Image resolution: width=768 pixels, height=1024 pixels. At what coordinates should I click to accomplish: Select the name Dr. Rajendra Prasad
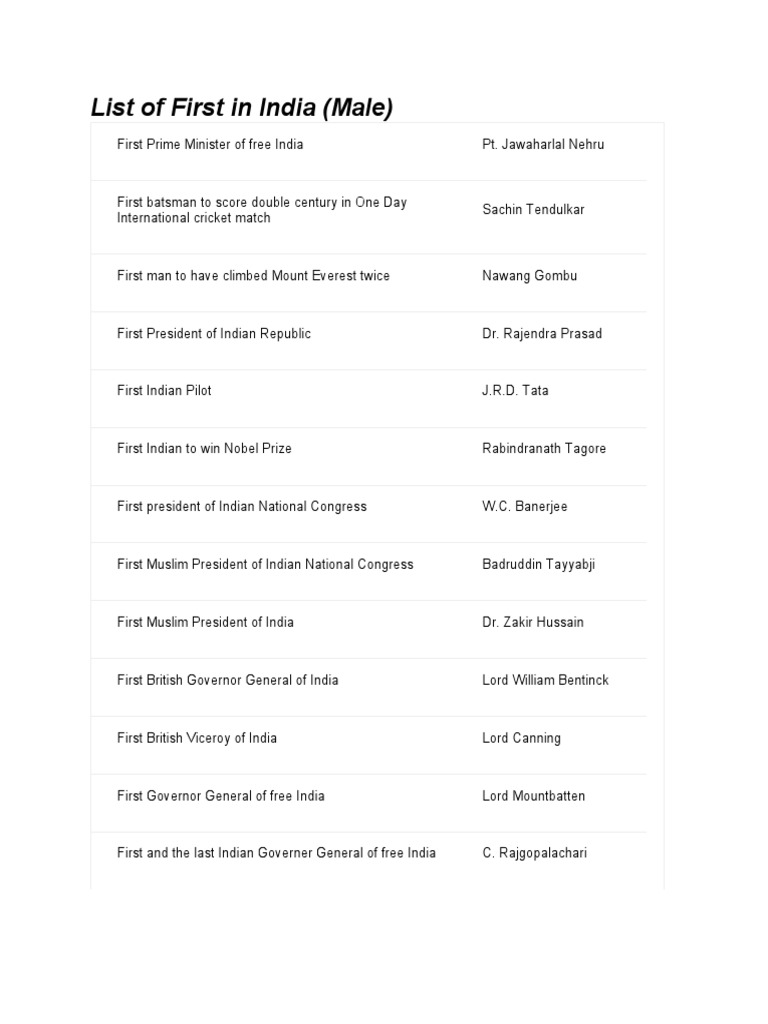tap(542, 334)
